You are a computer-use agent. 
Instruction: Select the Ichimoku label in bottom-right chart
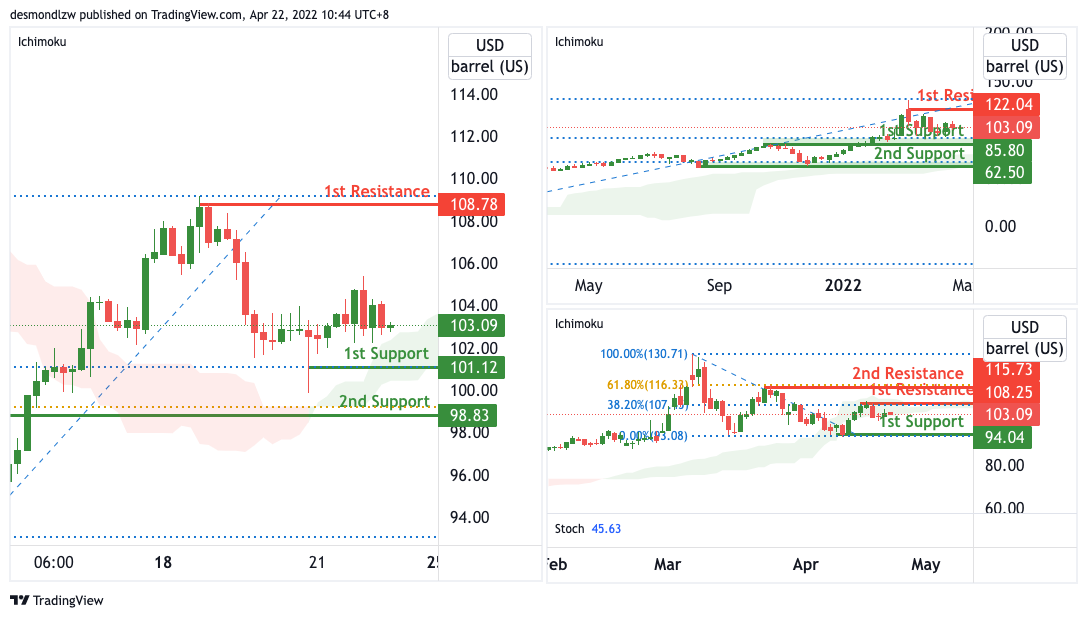[x=579, y=324]
